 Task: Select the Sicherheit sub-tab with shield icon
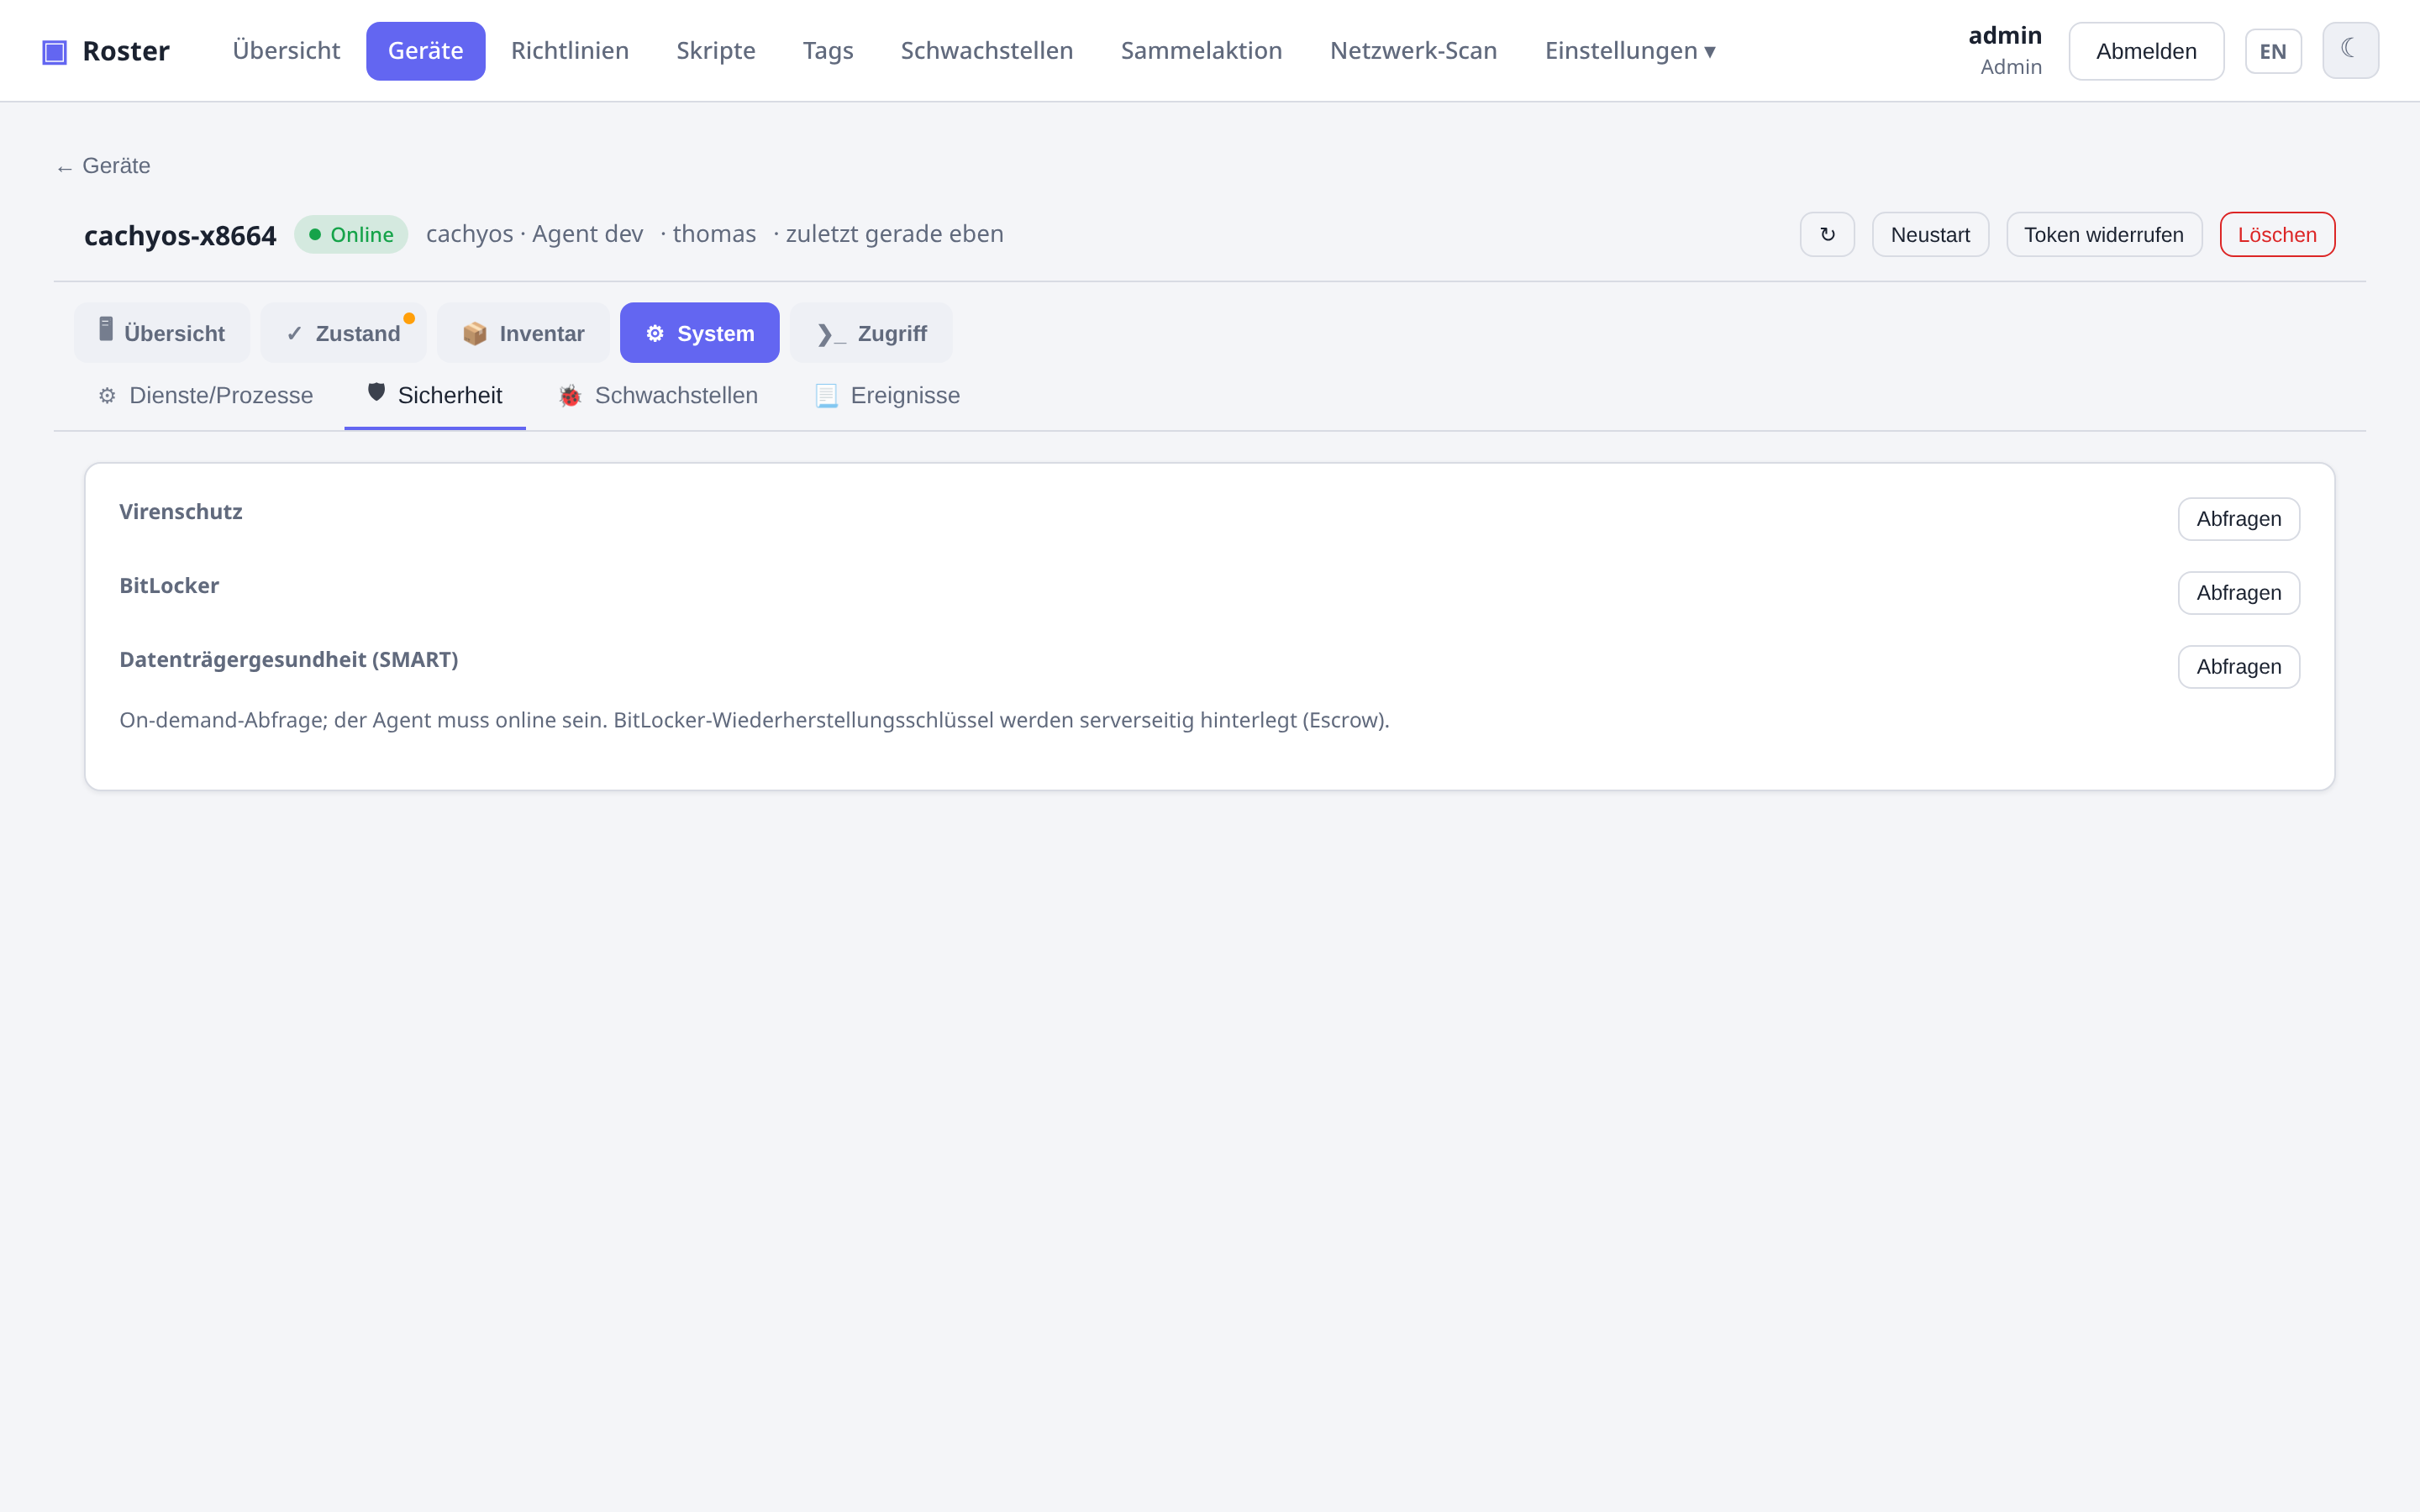[435, 396]
